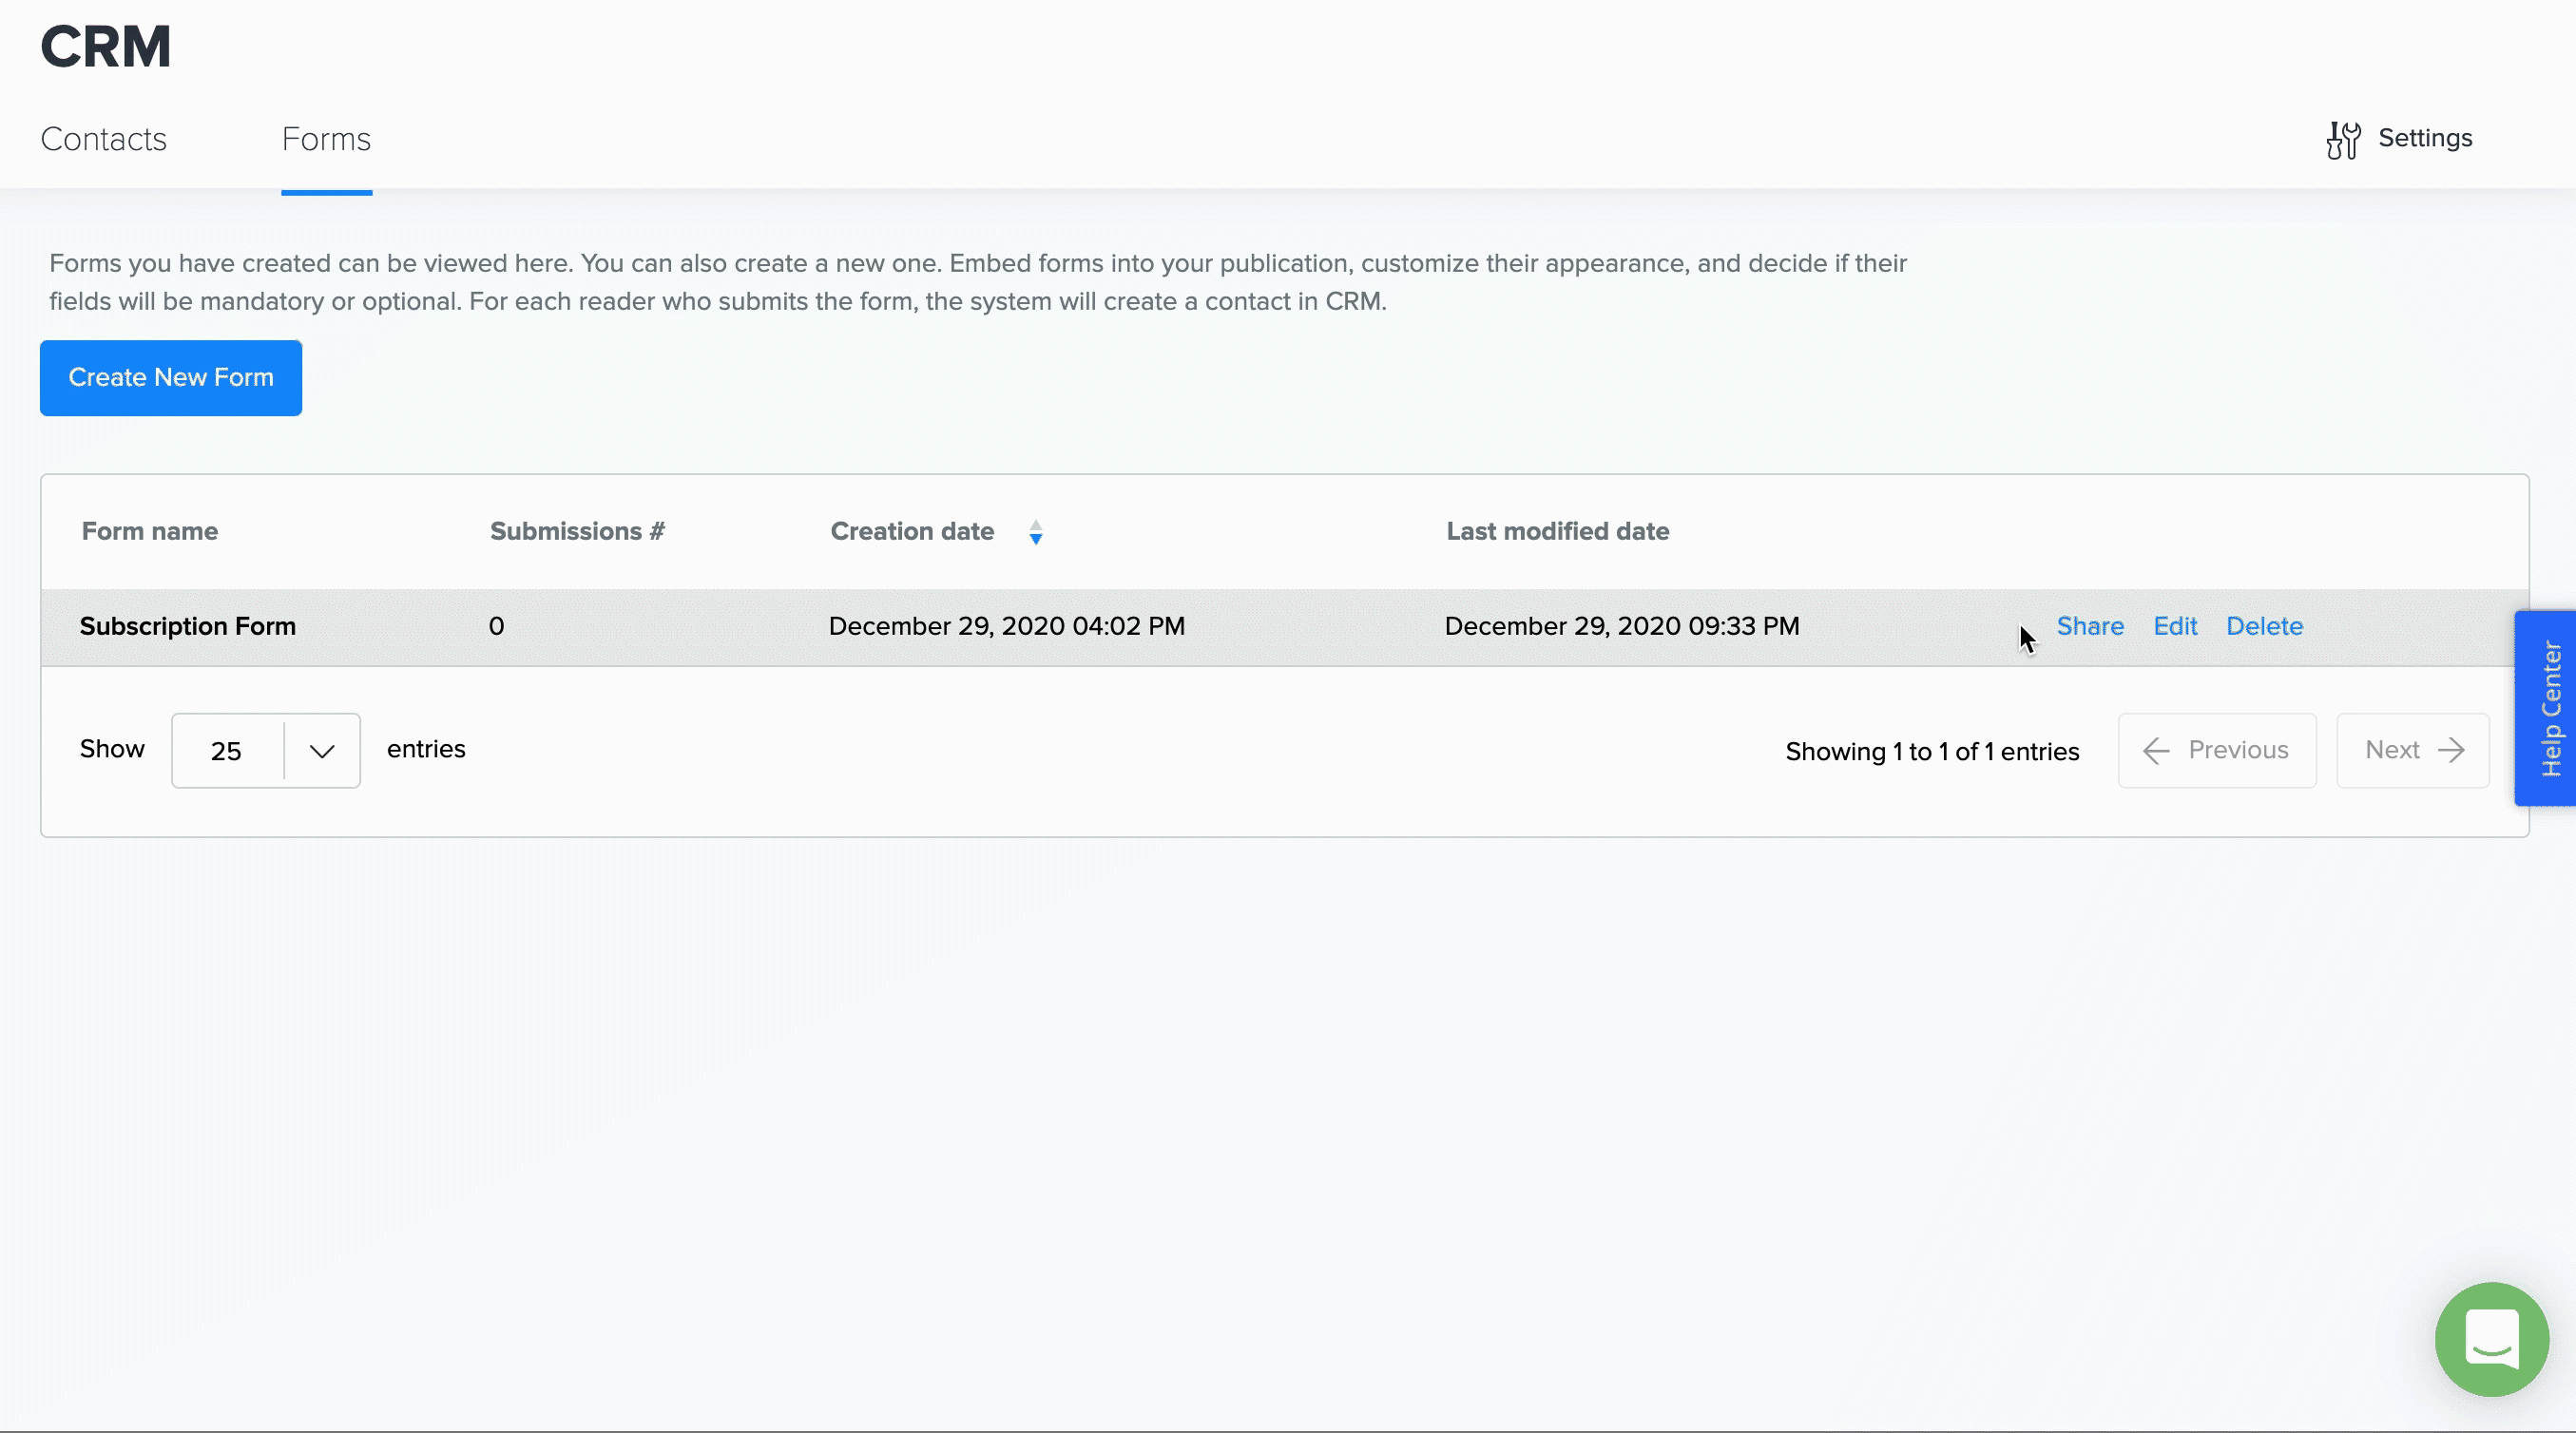
Task: Edit the Subscription Form
Action: tap(2174, 626)
